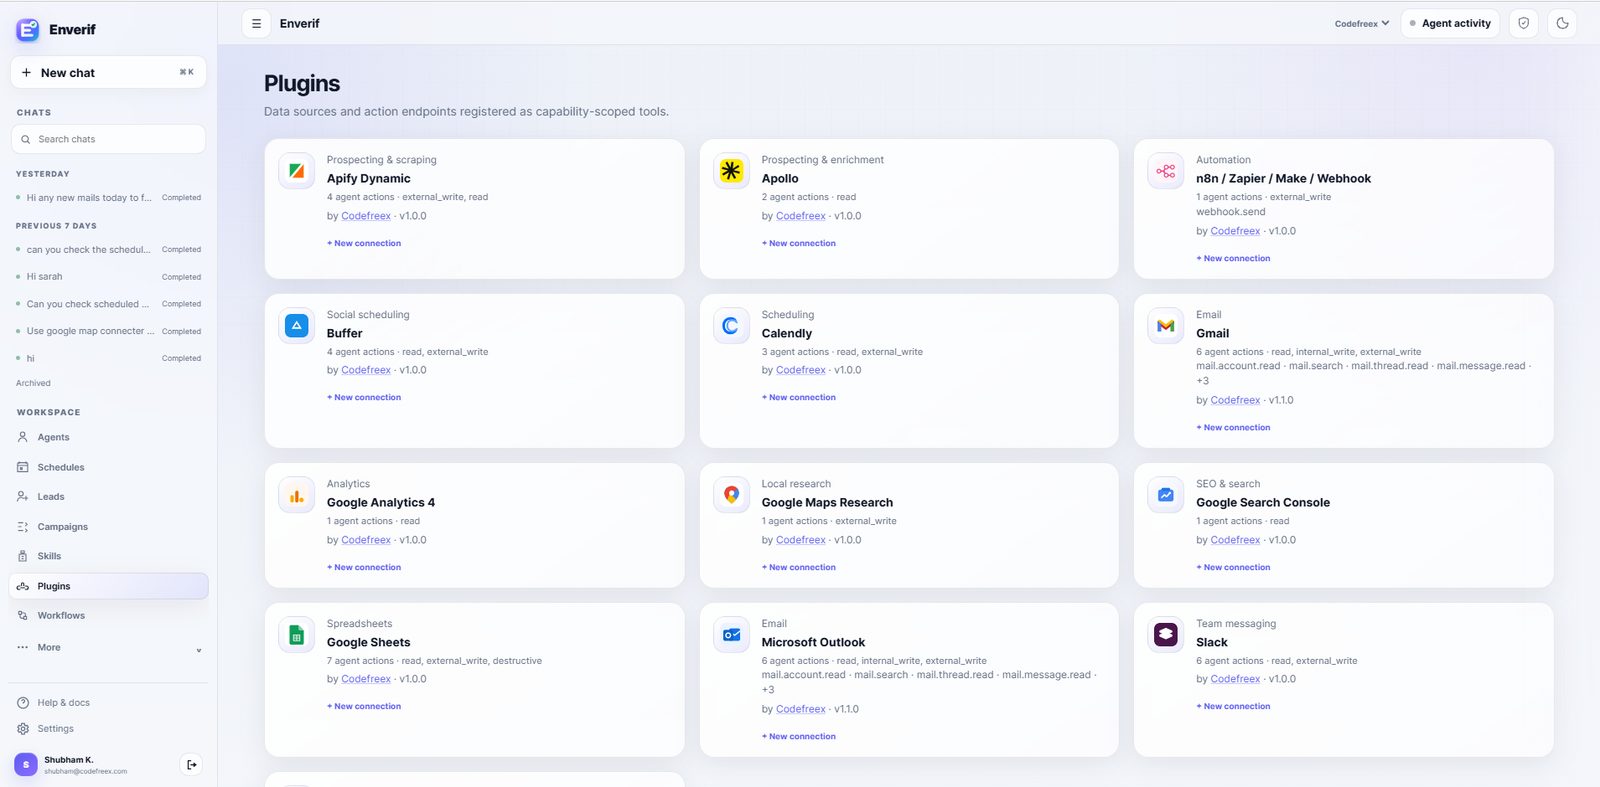Click the Microsoft Outlook plugin icon
Viewport: 1600px width, 787px height.
732,635
